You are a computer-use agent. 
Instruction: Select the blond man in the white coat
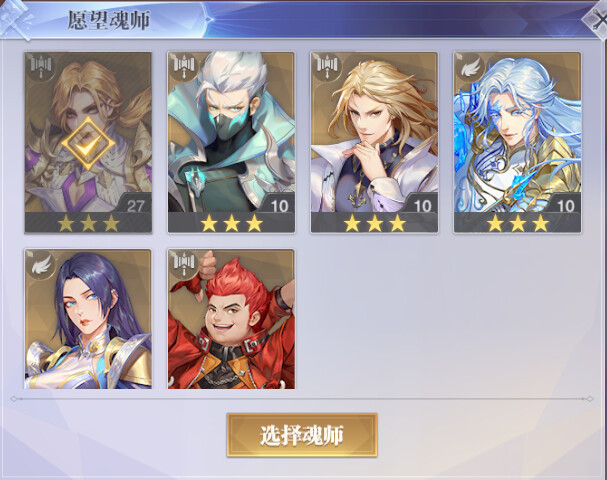[x=374, y=142]
